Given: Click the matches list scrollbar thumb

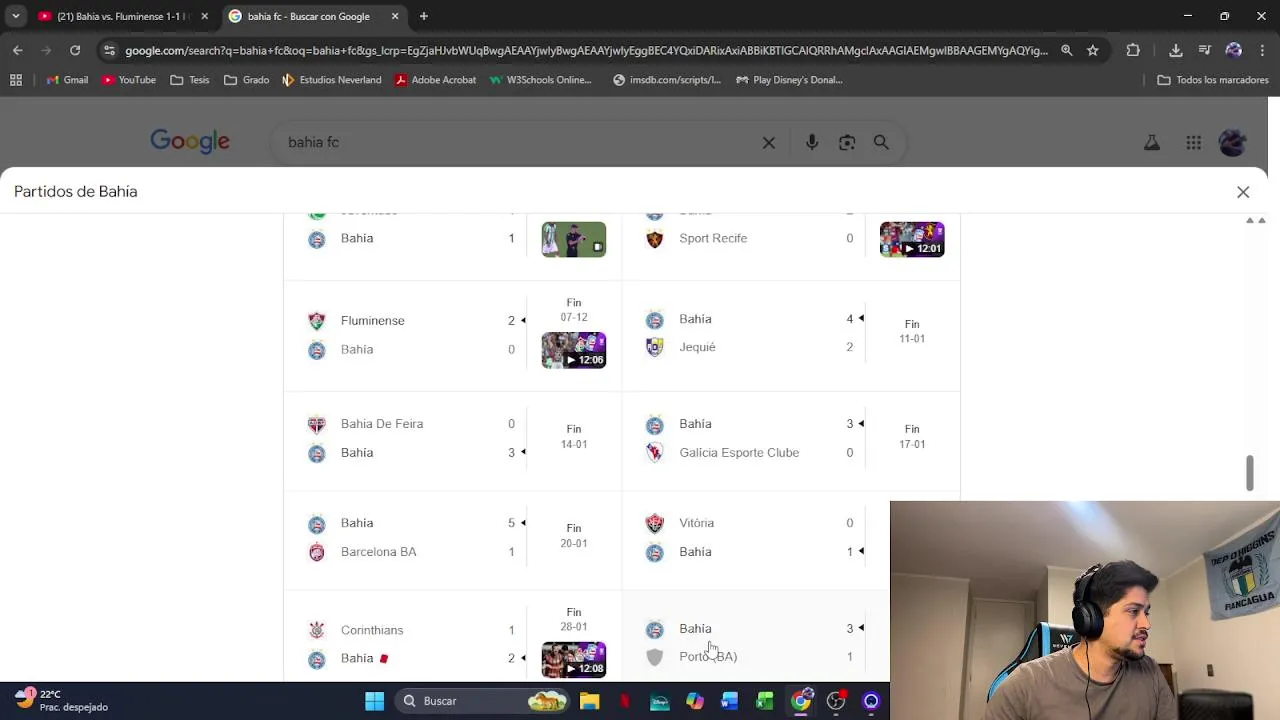Looking at the screenshot, I should point(1249,473).
